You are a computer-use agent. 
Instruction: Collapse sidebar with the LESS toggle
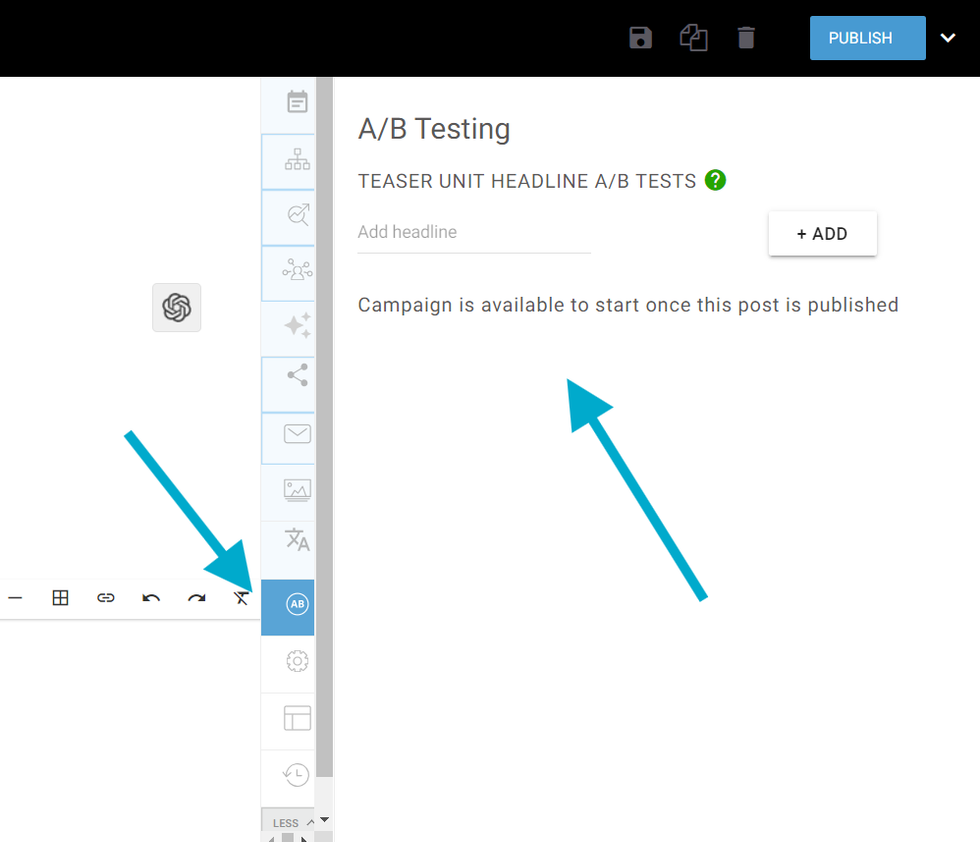click(290, 823)
